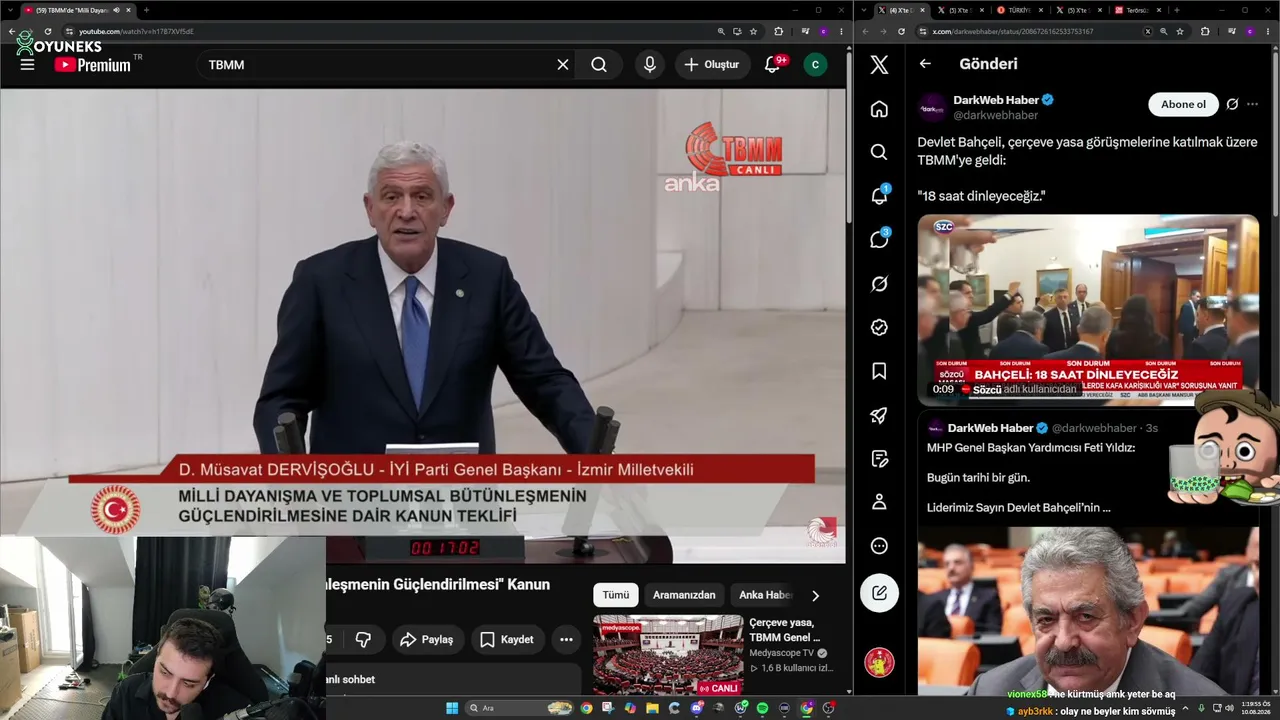Open X bookmarks
This screenshot has width=1280, height=720.
879,371
